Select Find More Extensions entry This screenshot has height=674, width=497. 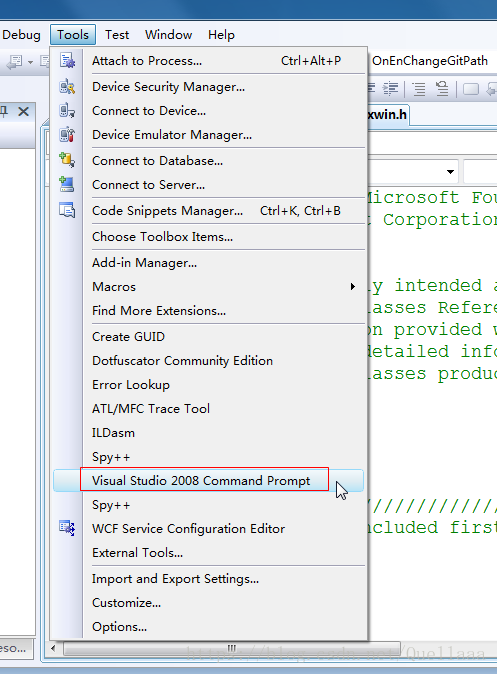click(209, 310)
